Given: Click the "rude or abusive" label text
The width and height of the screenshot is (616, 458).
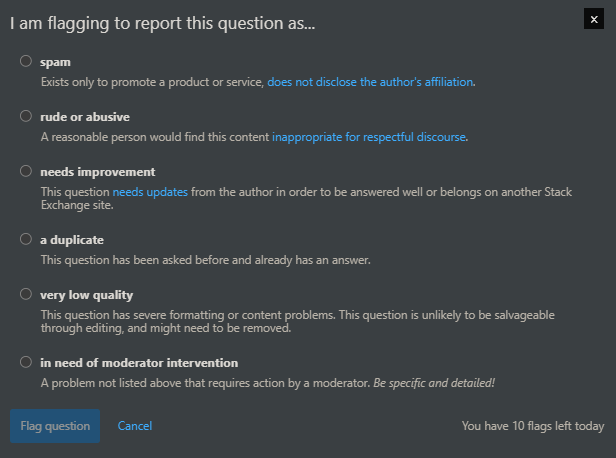Looking at the screenshot, I should (85, 117).
